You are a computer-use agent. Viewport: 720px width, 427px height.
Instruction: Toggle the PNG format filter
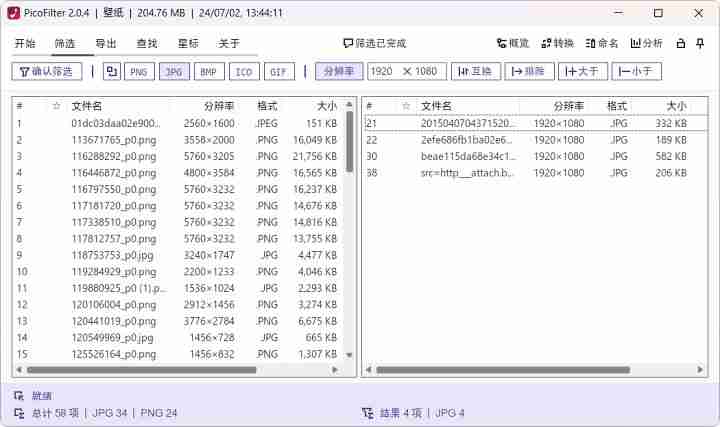[x=139, y=72]
